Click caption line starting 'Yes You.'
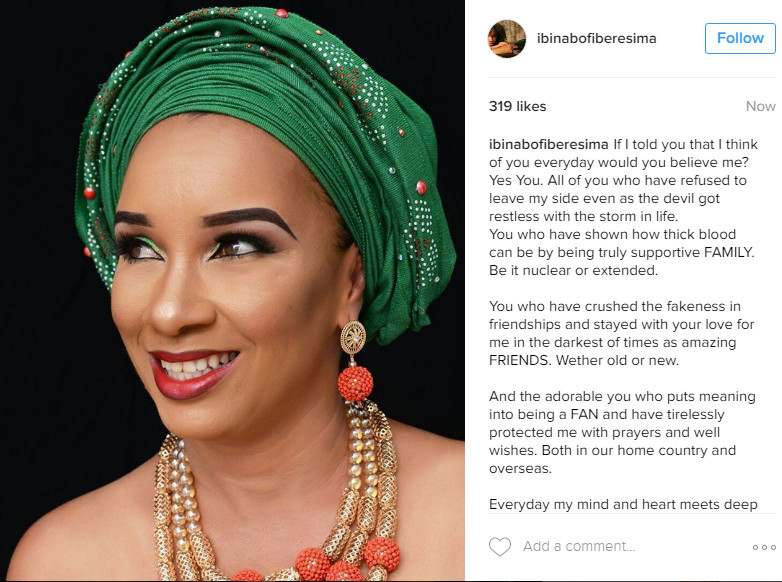Image resolution: width=782 pixels, height=582 pixels. [x=617, y=181]
